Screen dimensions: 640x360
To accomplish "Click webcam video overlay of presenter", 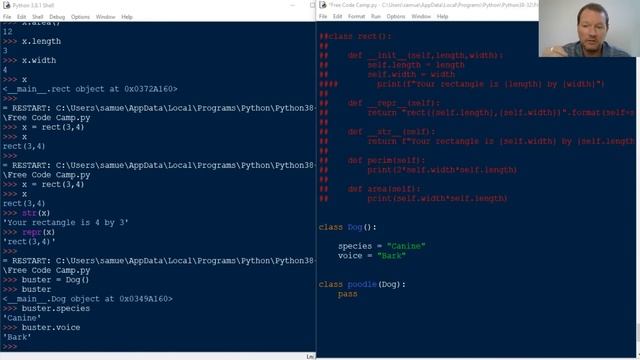I will pos(589,28).
